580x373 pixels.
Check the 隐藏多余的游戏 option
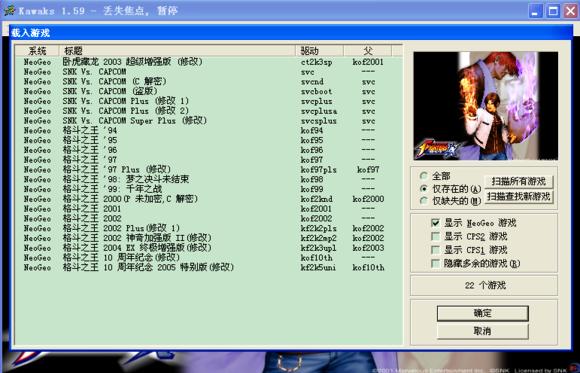(435, 263)
